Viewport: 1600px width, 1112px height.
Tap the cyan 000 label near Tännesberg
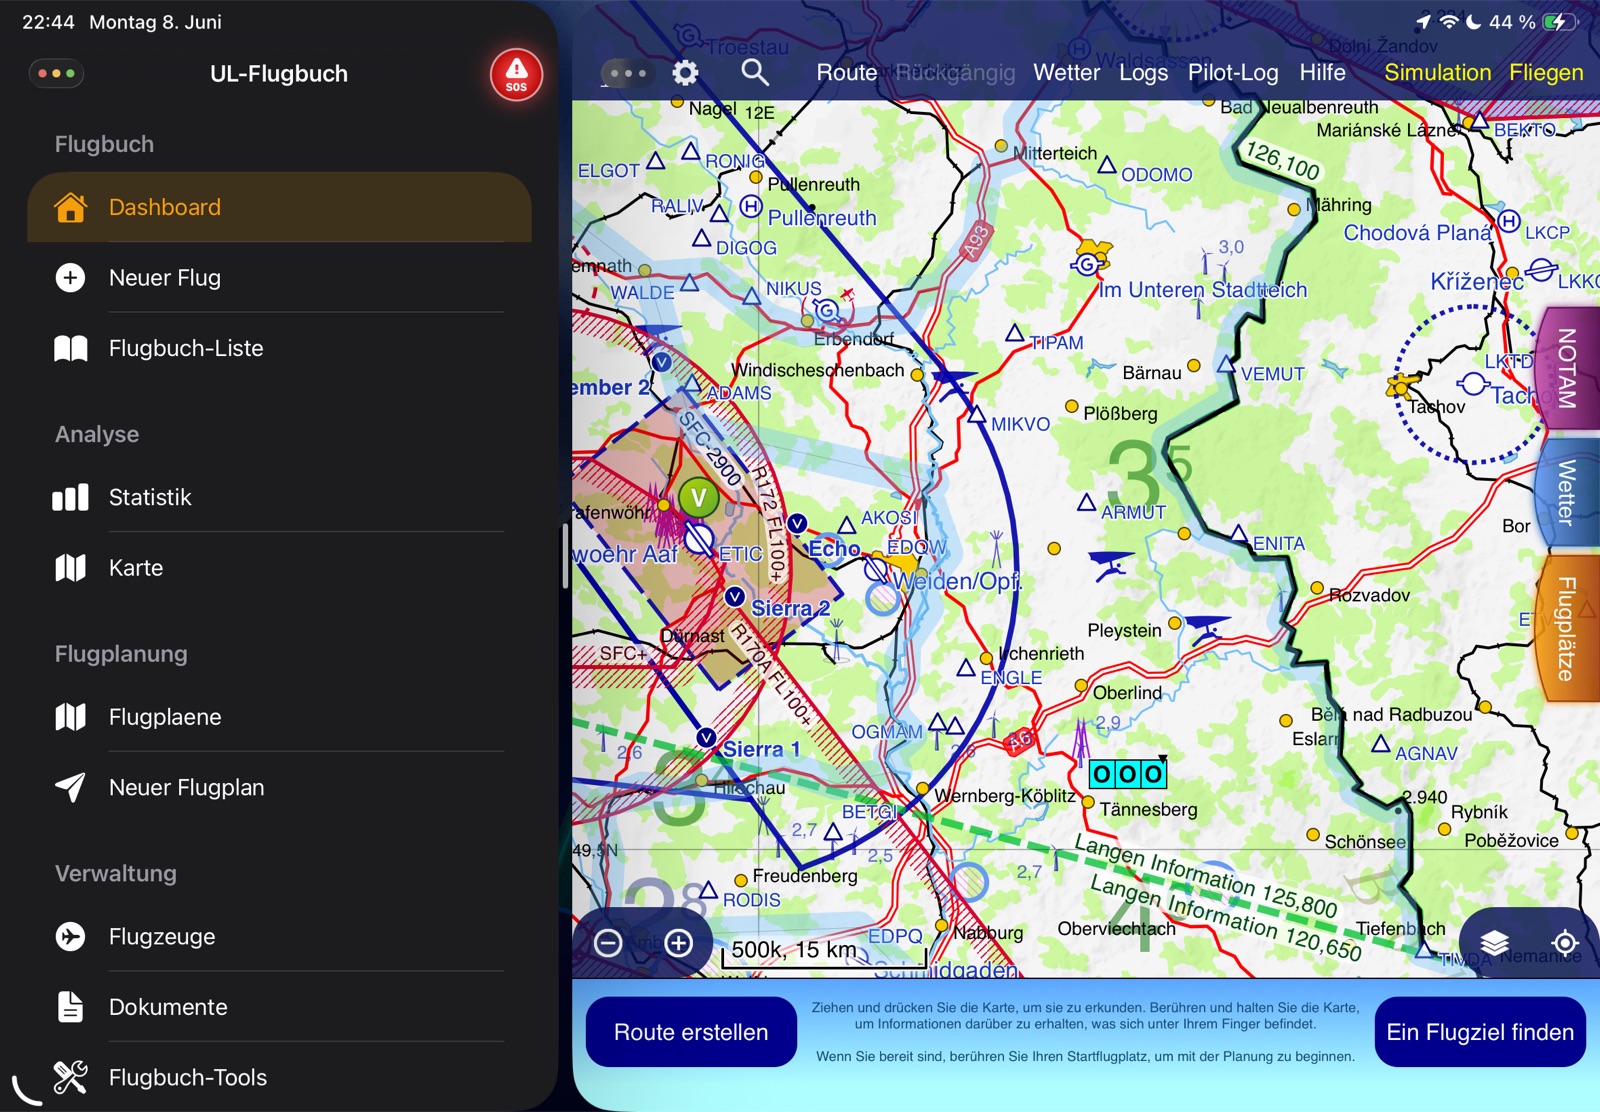pos(1127,773)
